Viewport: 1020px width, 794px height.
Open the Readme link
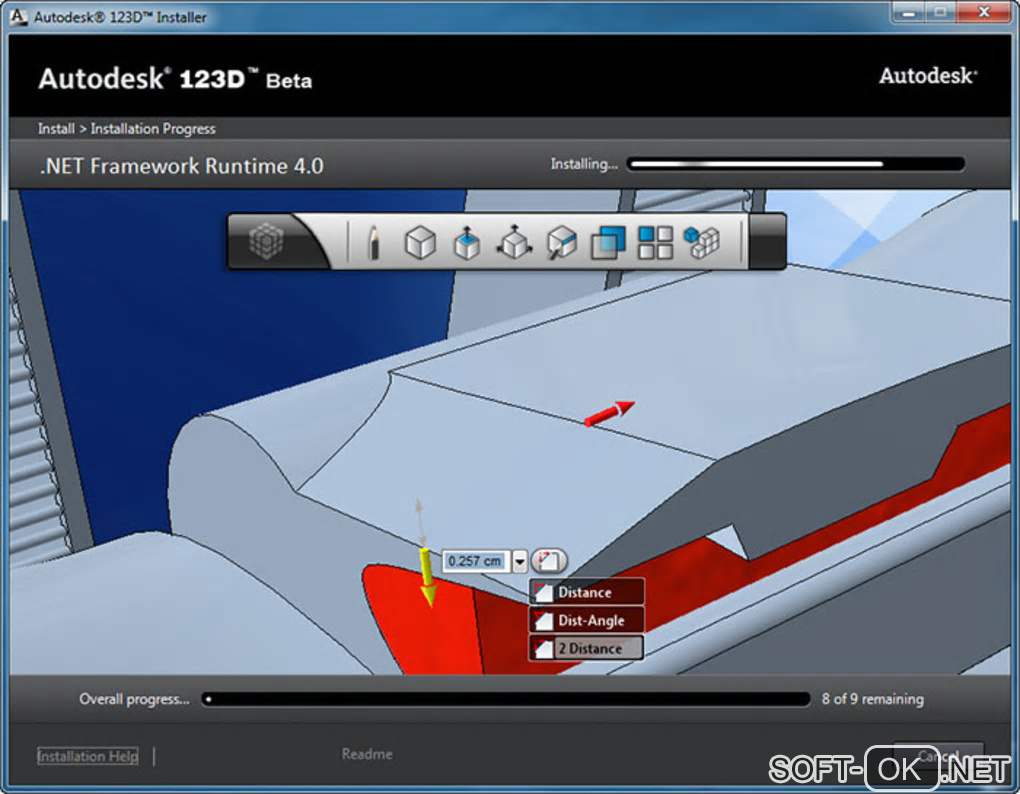367,754
